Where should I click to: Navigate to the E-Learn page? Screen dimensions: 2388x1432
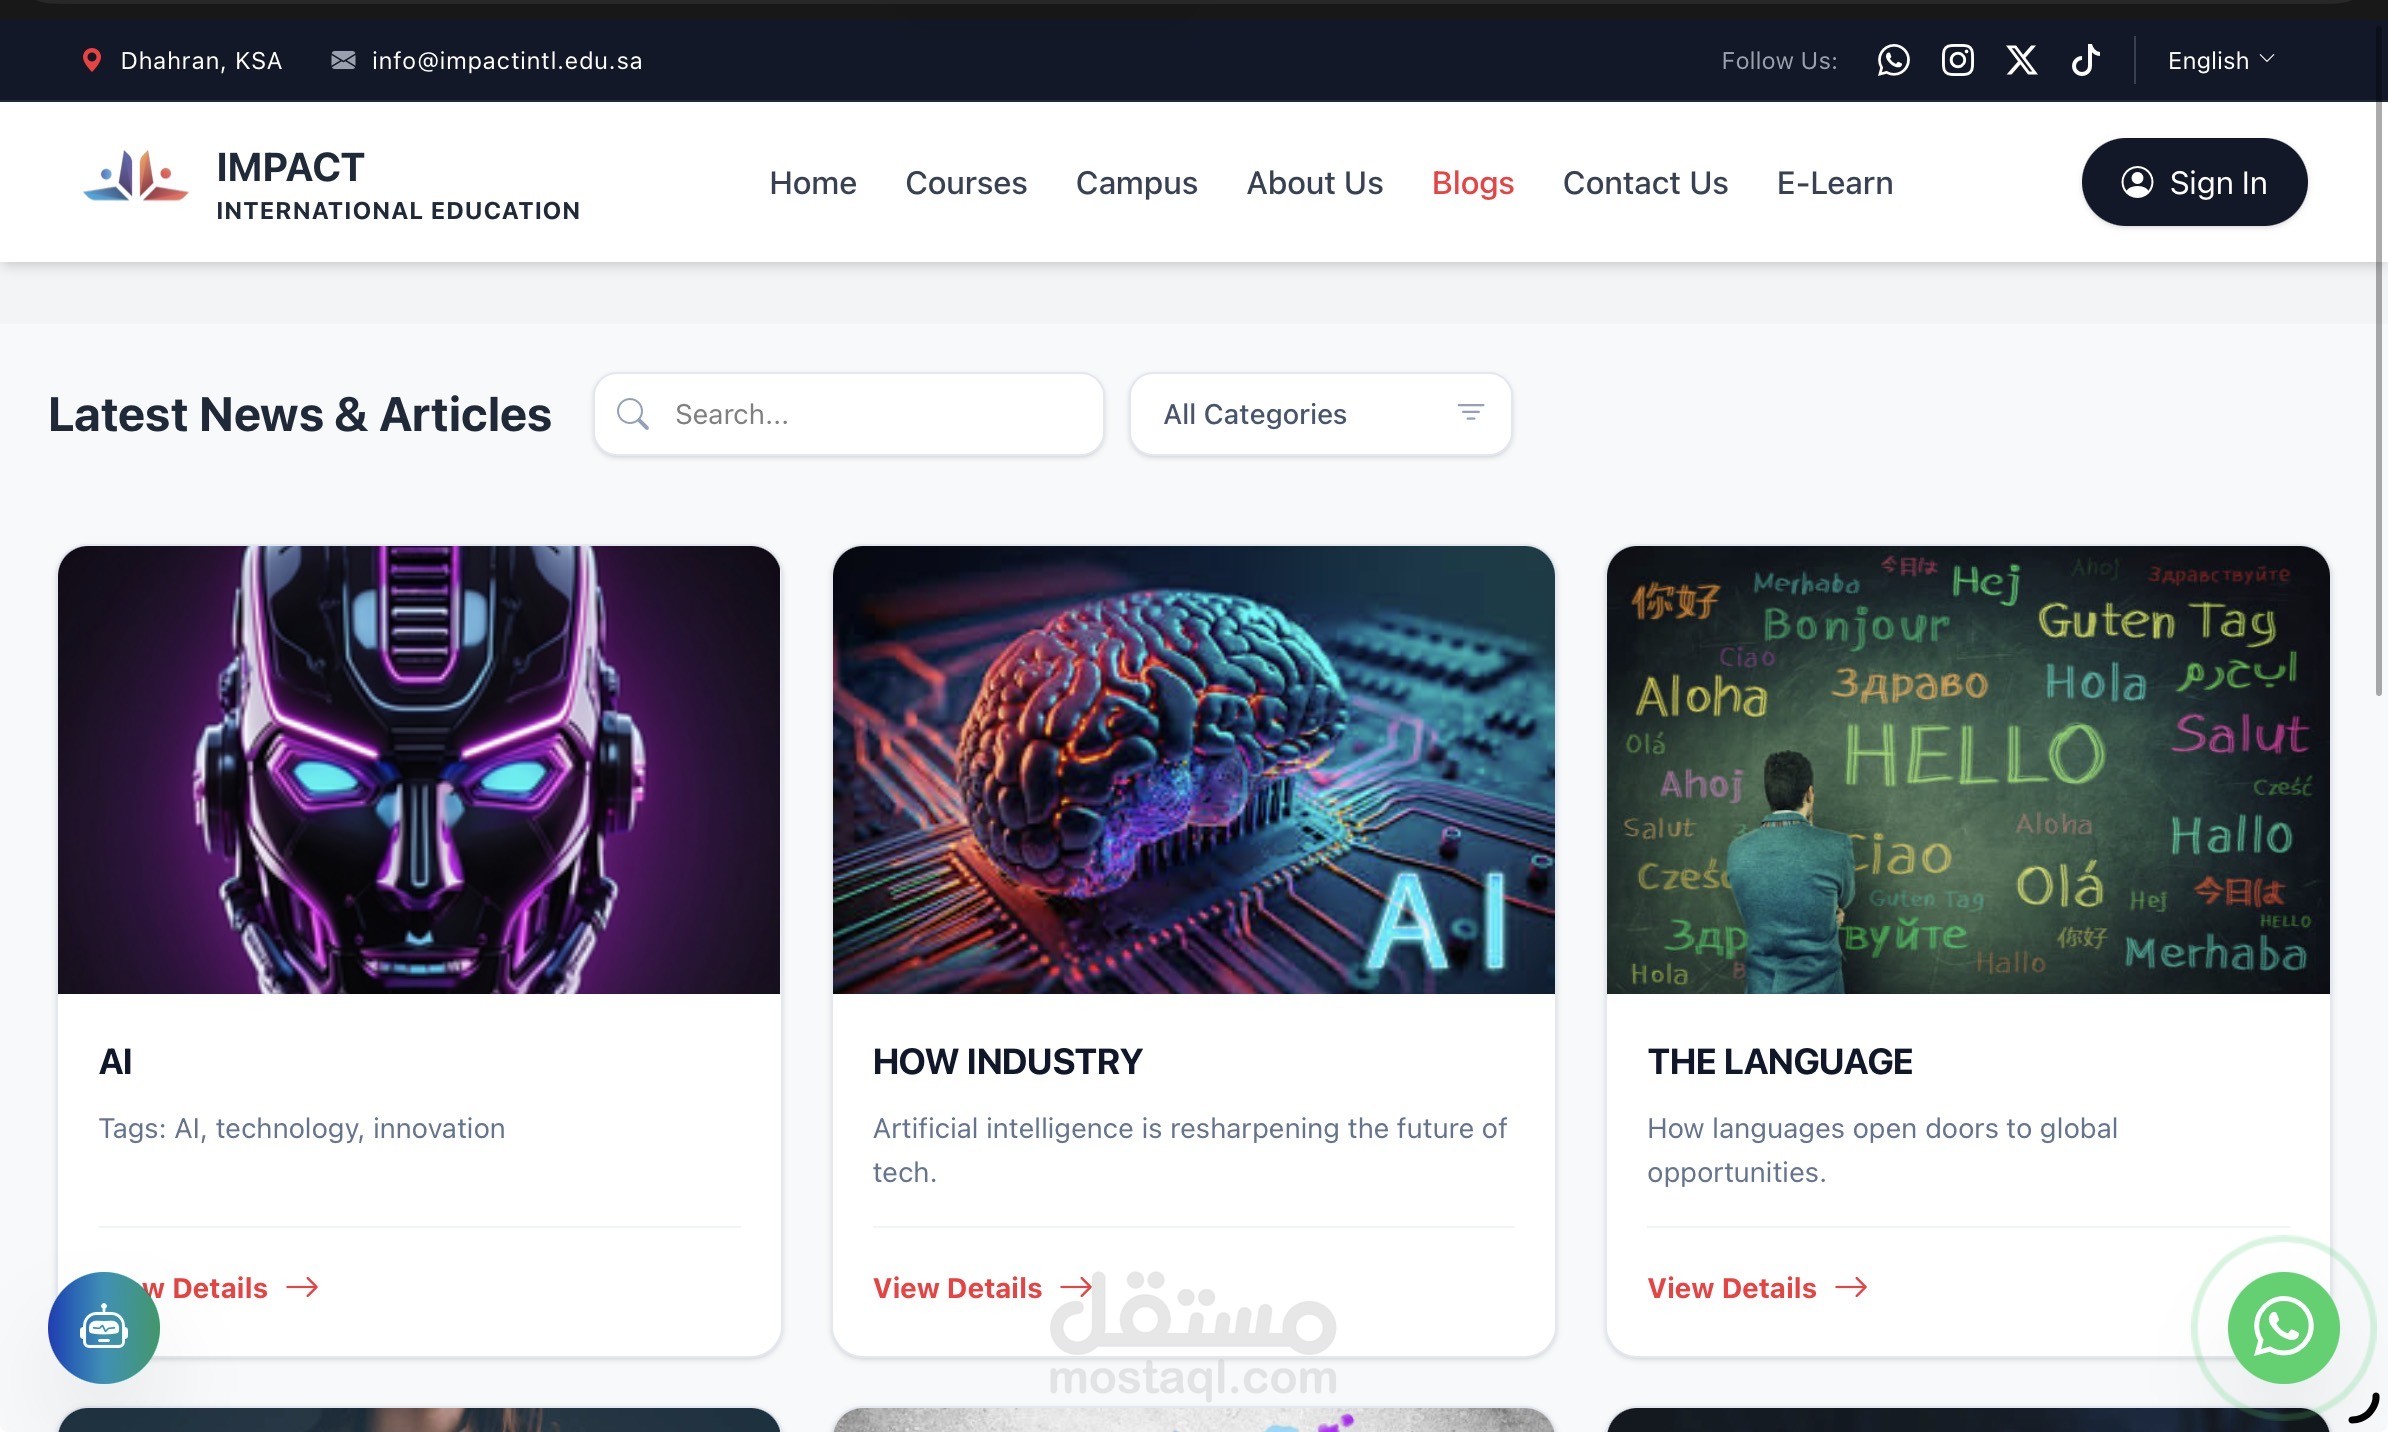click(x=1834, y=183)
